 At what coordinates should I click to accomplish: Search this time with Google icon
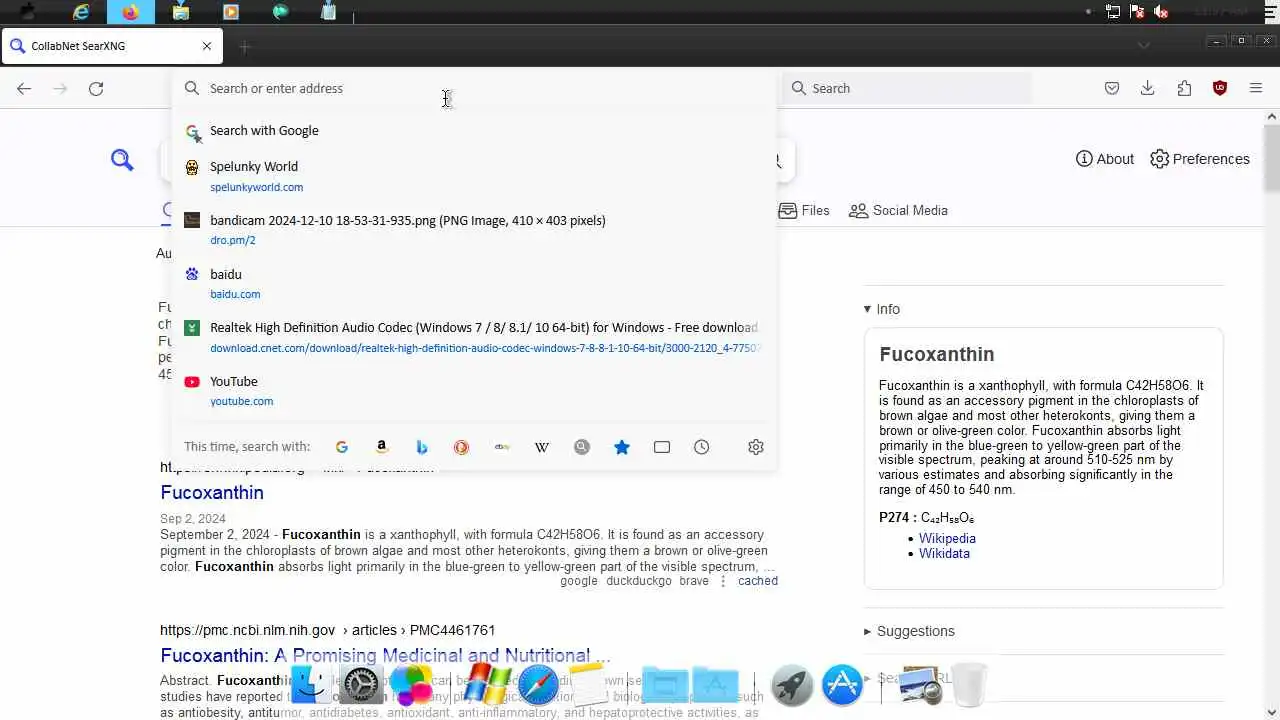342,447
